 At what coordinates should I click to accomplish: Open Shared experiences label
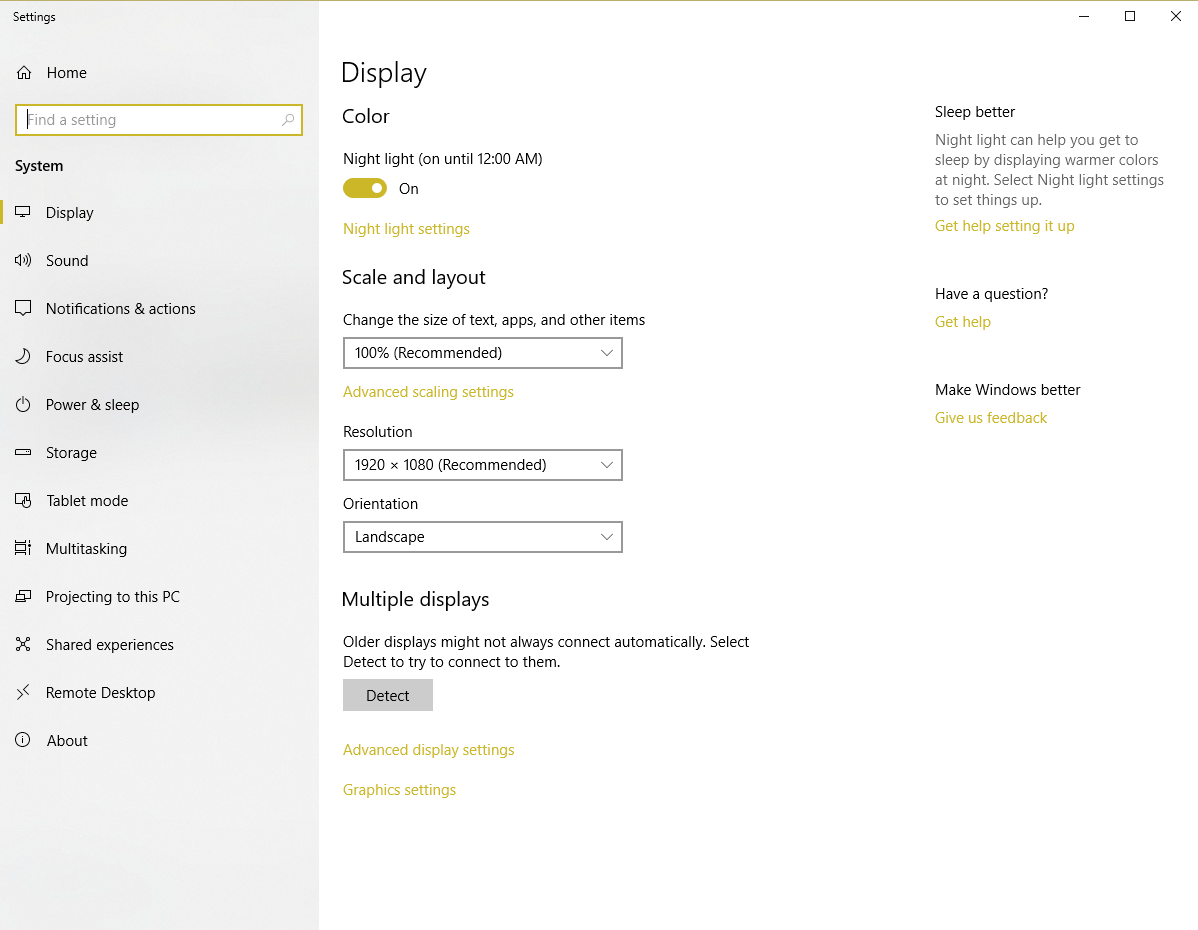110,645
